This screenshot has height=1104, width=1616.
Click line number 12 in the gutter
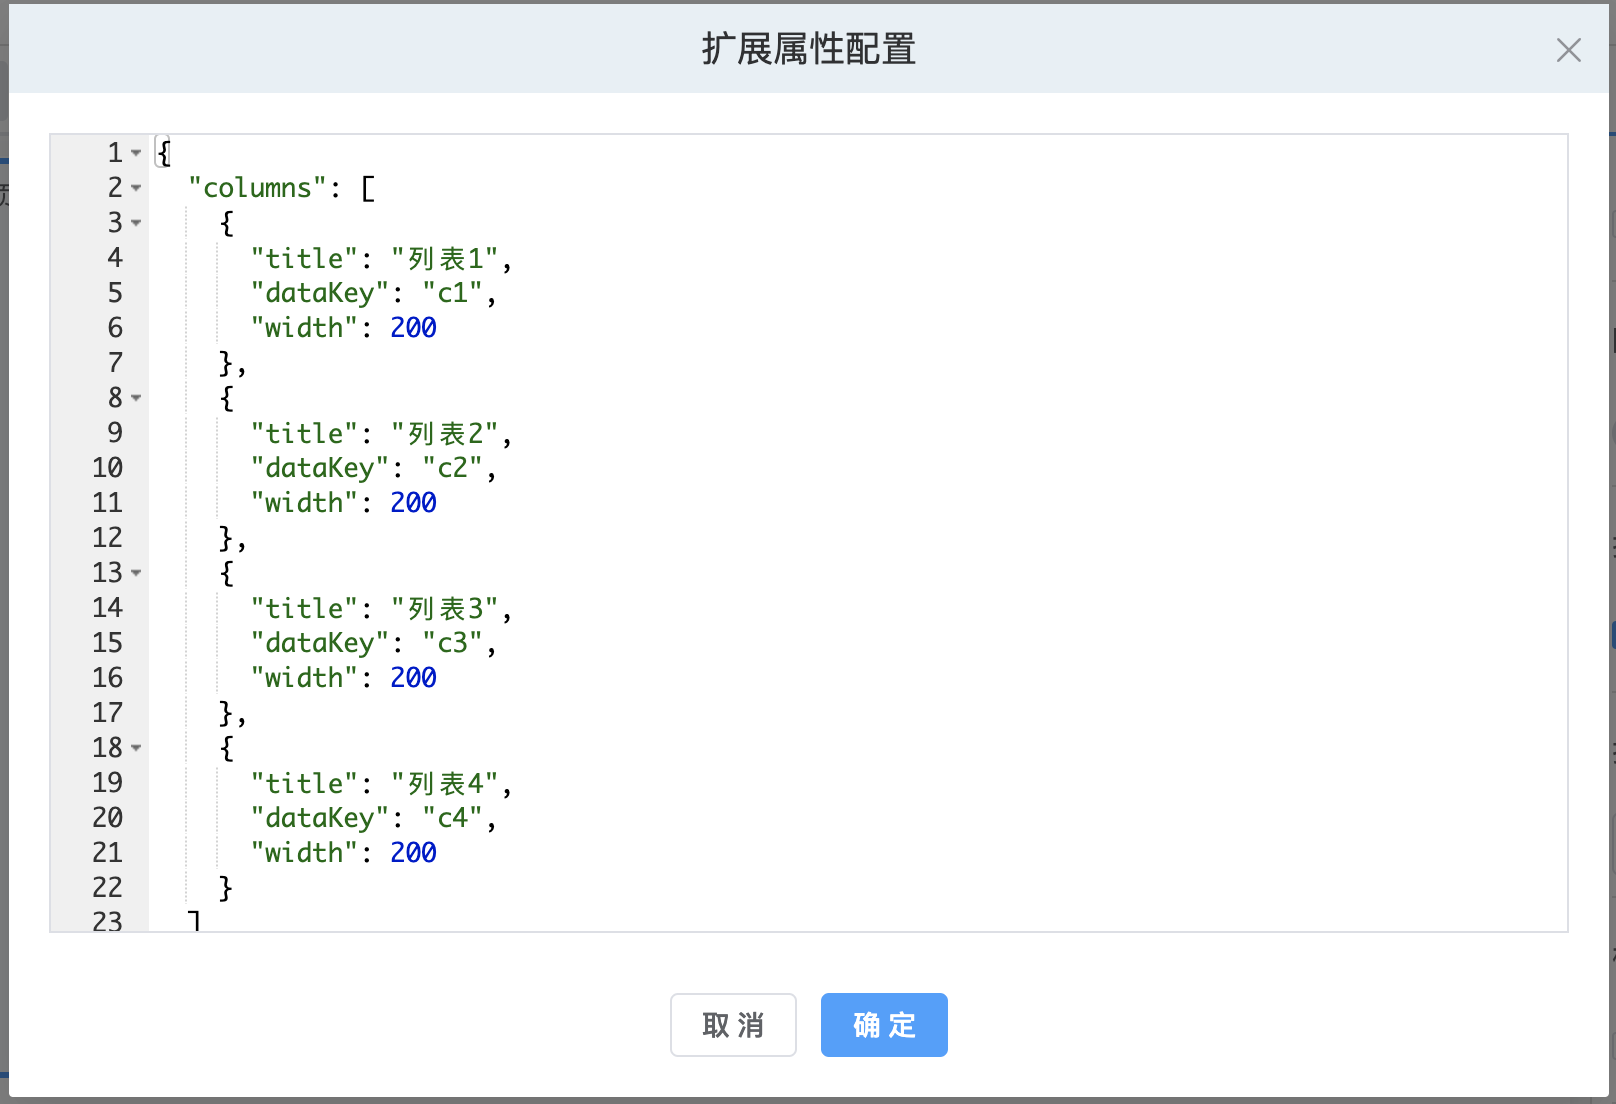click(x=108, y=538)
